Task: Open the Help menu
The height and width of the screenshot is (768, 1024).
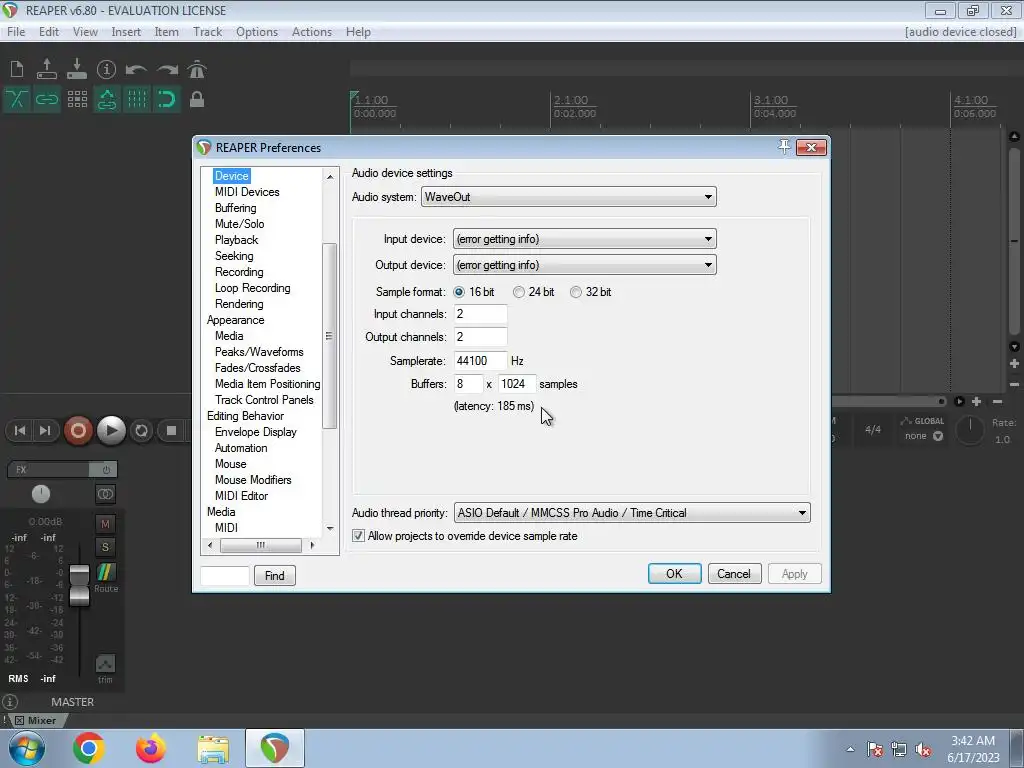Action: coord(358,31)
